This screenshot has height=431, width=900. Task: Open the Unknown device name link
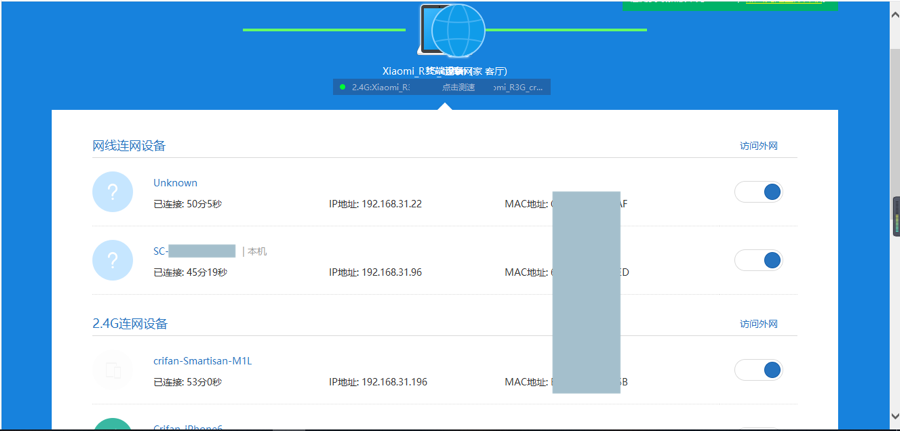[x=175, y=183]
